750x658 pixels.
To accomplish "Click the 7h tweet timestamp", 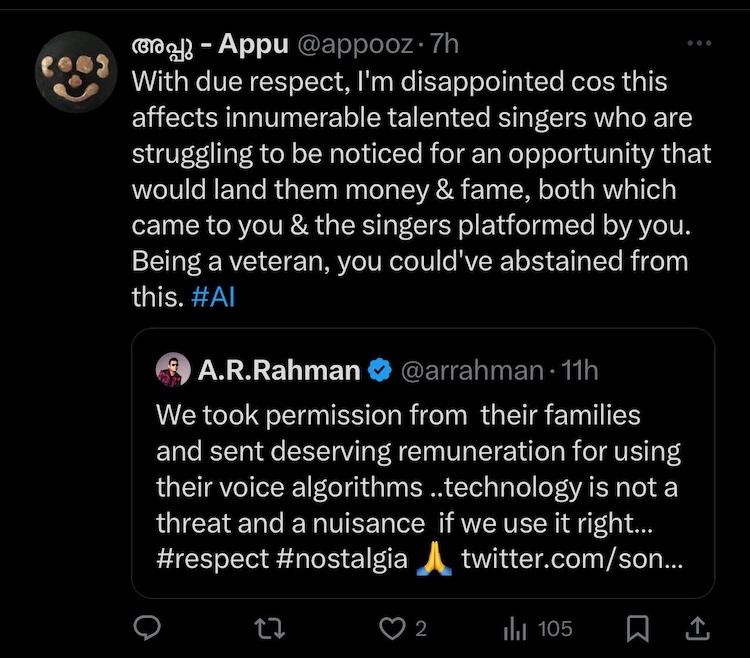I will click(x=445, y=45).
